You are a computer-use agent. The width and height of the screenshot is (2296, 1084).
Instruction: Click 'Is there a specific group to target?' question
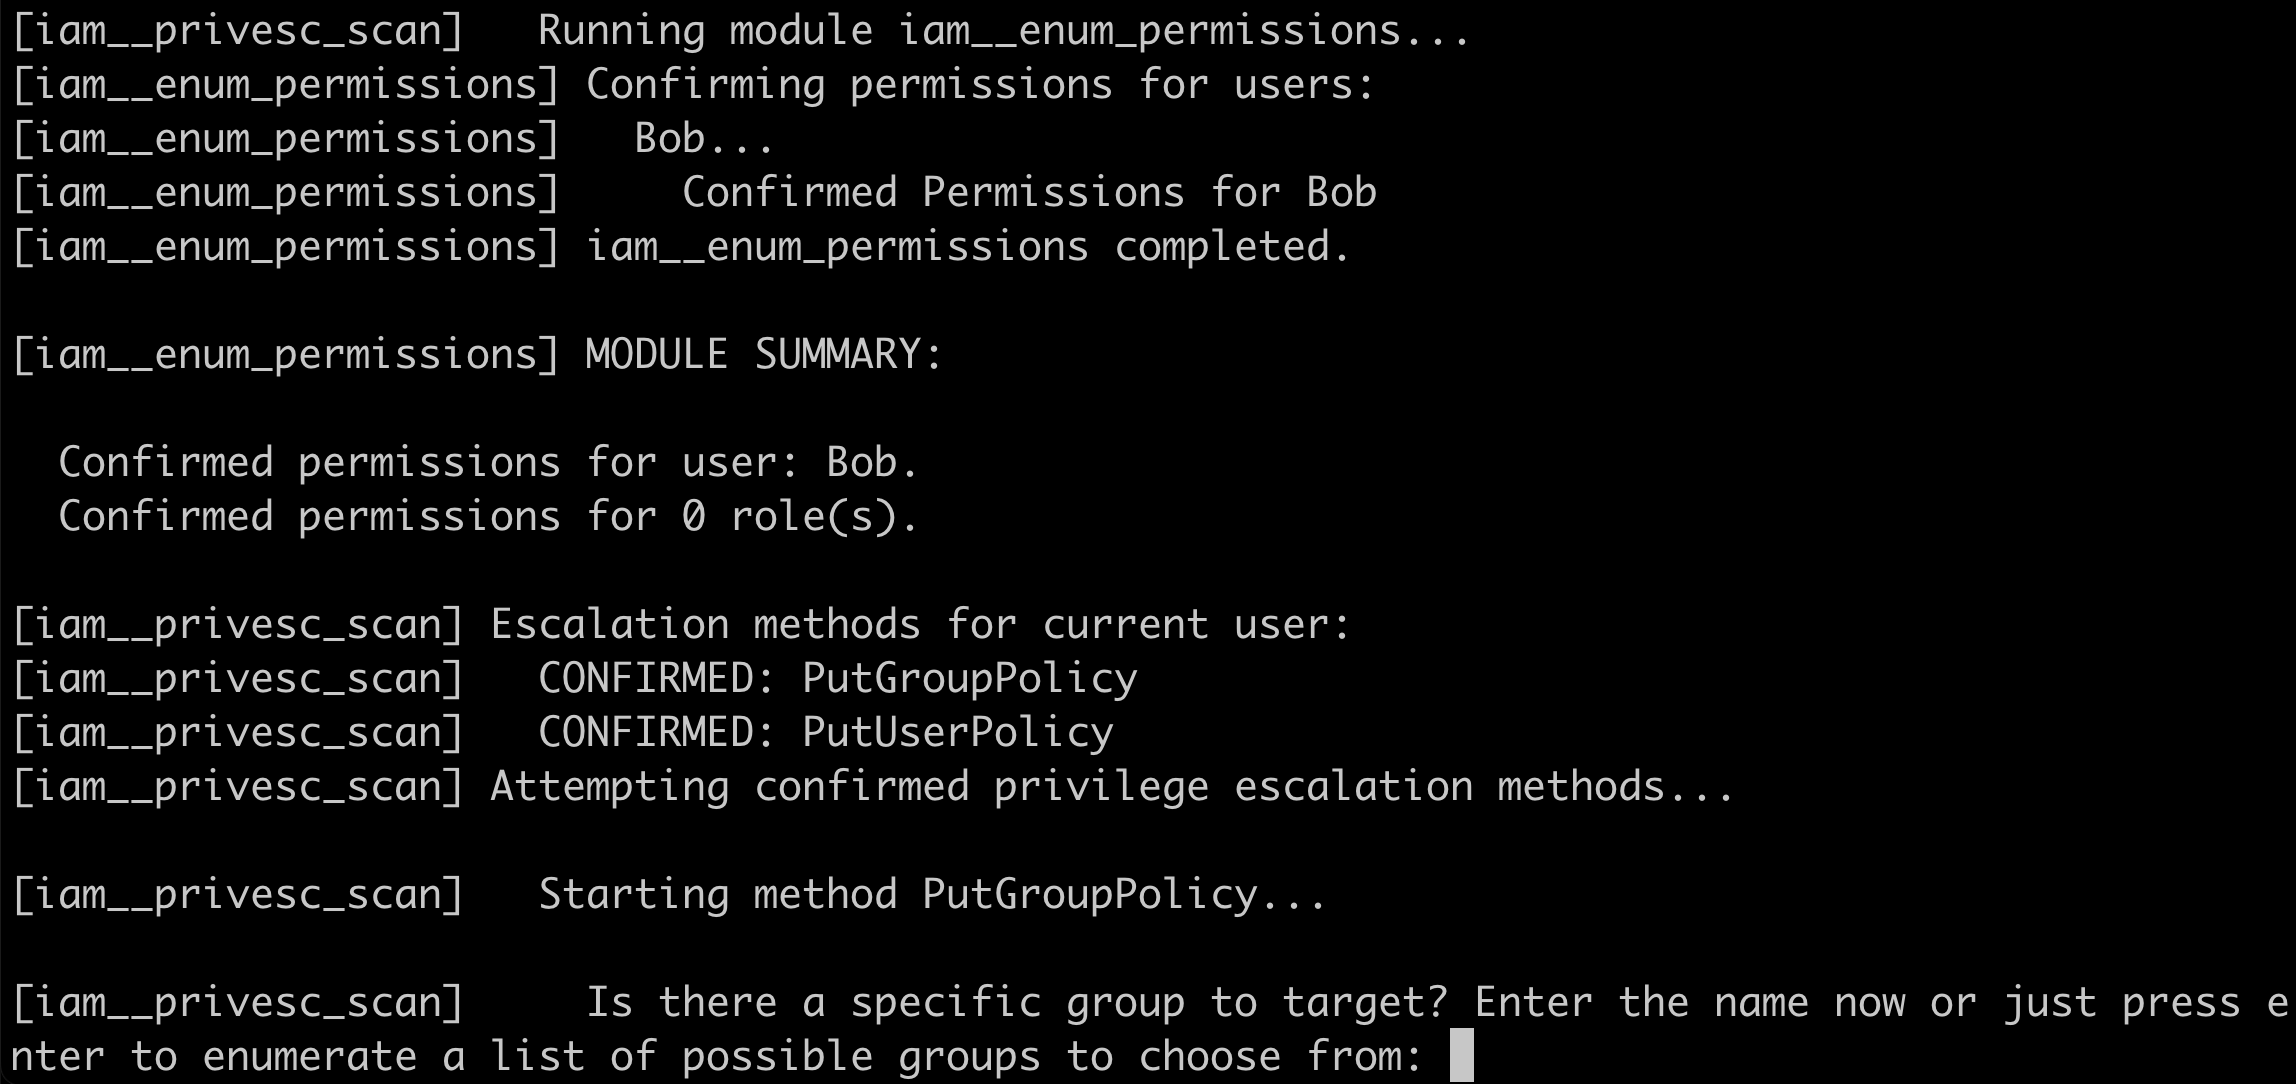(1016, 1002)
